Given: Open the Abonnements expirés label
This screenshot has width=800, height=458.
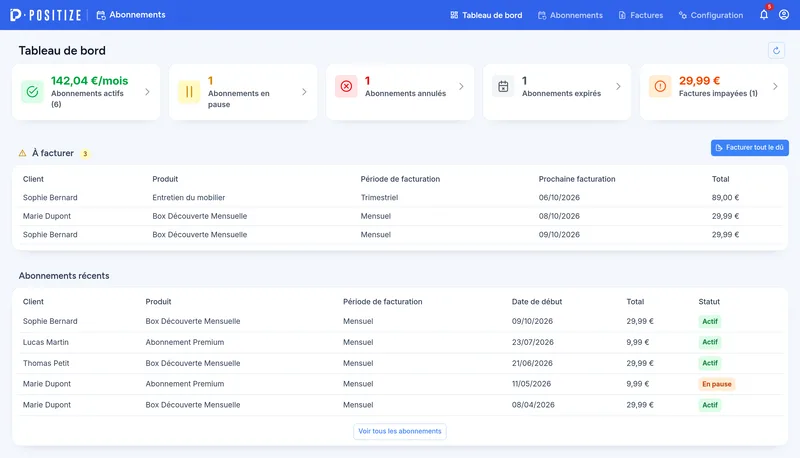Looking at the screenshot, I should (561, 93).
